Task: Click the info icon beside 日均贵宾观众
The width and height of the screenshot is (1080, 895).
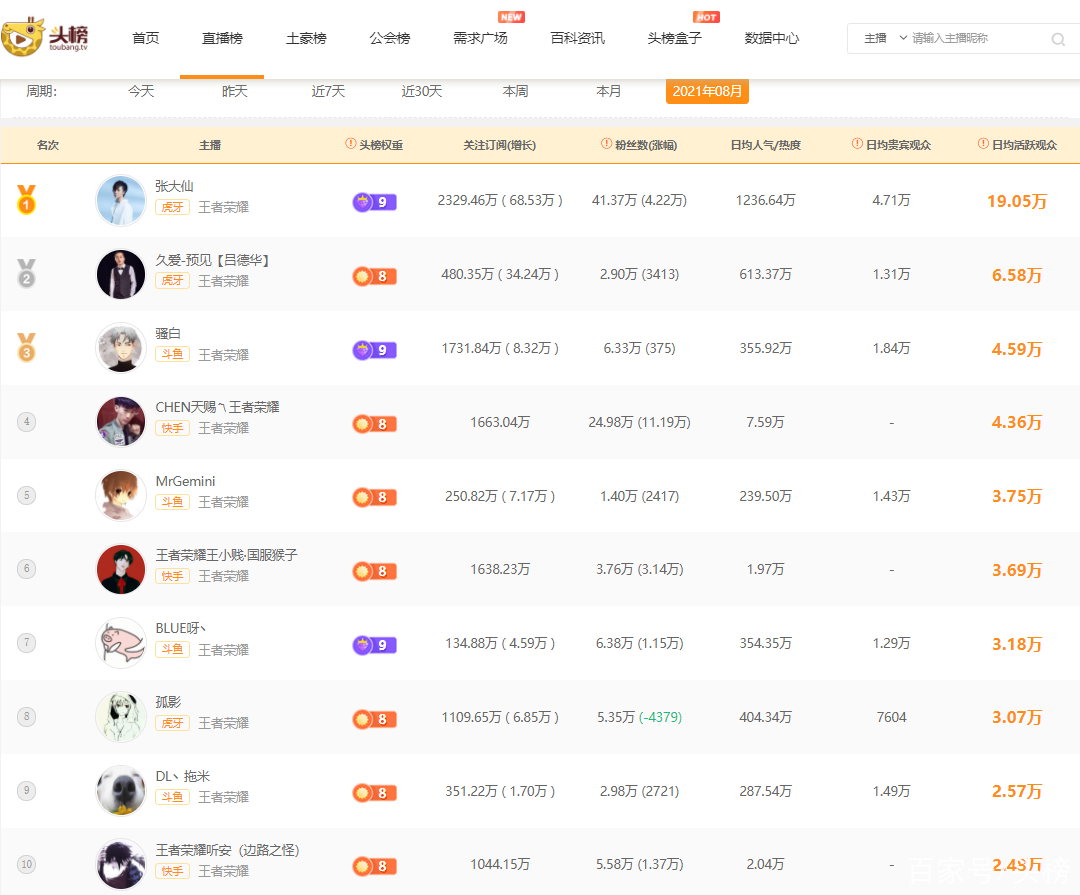Action: 857,144
